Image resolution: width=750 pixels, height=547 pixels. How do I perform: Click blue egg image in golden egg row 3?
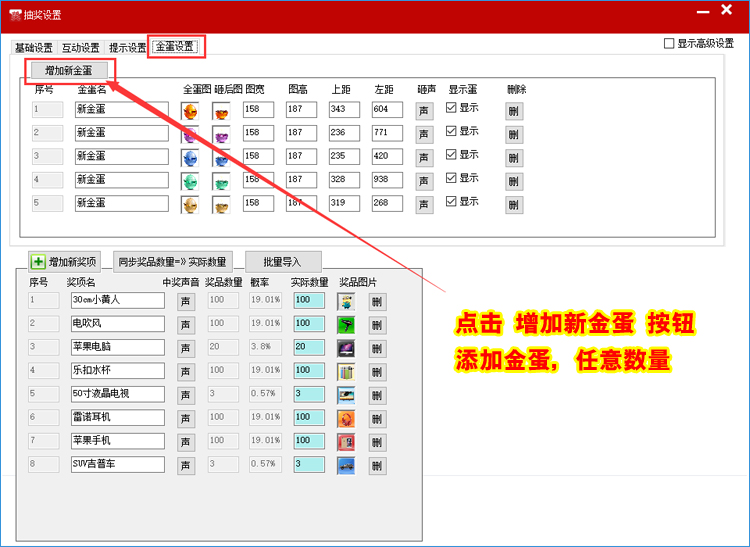coord(190,158)
